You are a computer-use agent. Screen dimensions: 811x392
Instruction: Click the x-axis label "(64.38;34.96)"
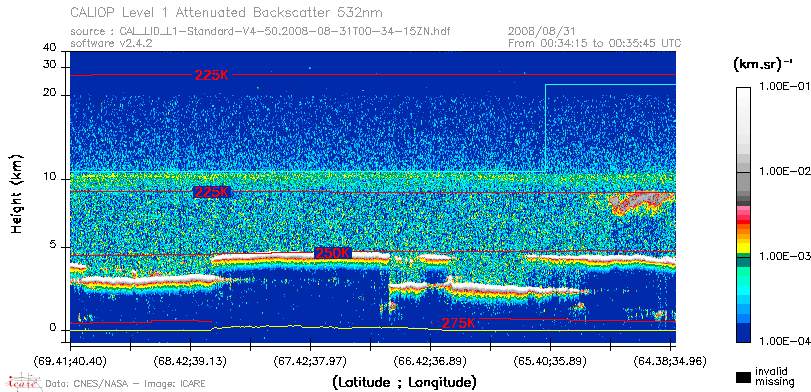[x=670, y=361]
